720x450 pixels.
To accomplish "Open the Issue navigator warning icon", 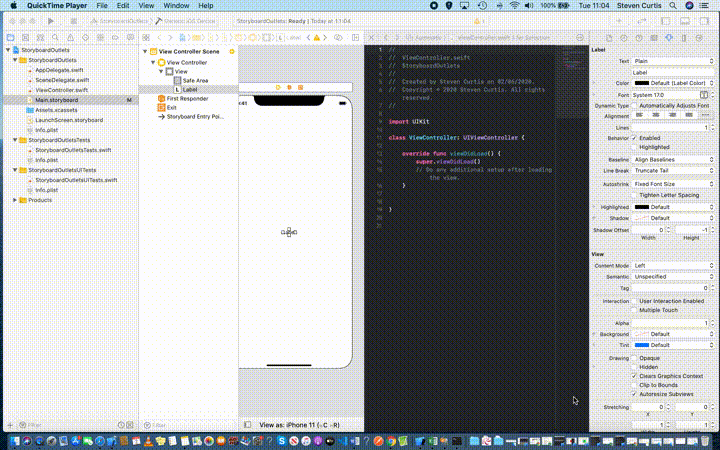I will coord(70,38).
